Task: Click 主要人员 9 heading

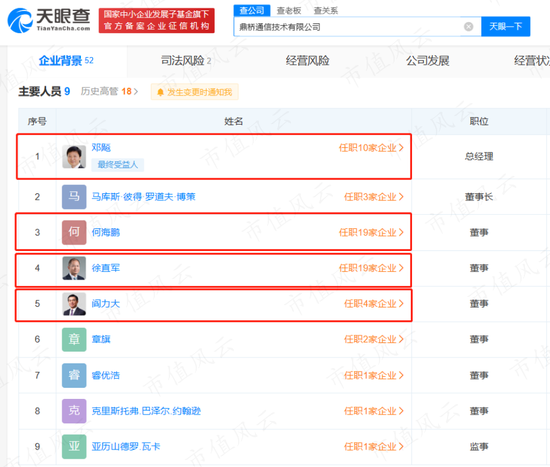Action: [44, 92]
